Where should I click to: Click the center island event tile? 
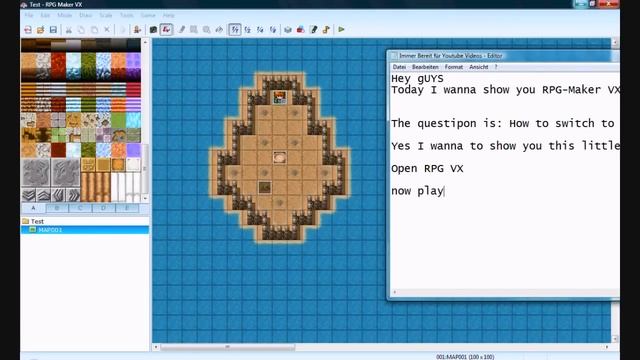click(280, 157)
